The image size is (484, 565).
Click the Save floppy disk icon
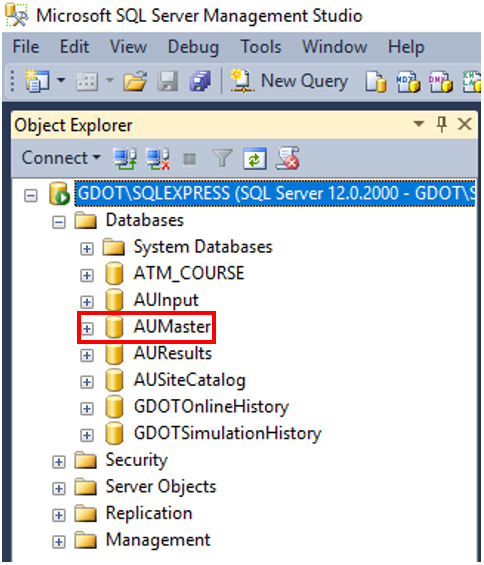point(168,81)
